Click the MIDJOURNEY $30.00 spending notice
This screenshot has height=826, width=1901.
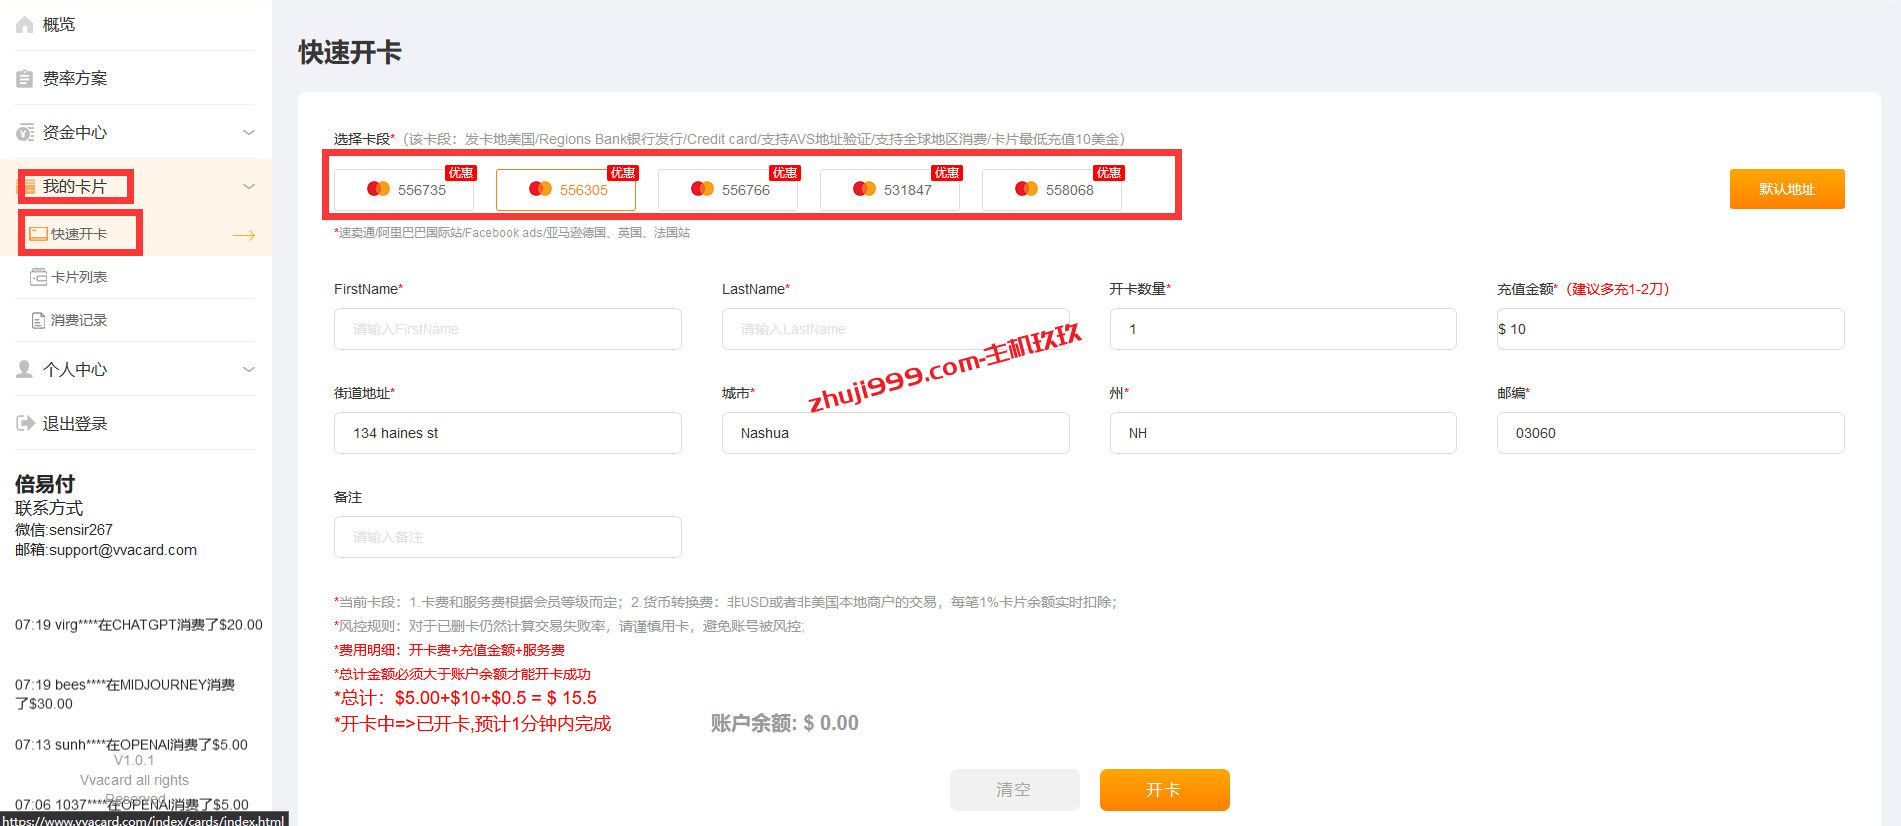(125, 694)
